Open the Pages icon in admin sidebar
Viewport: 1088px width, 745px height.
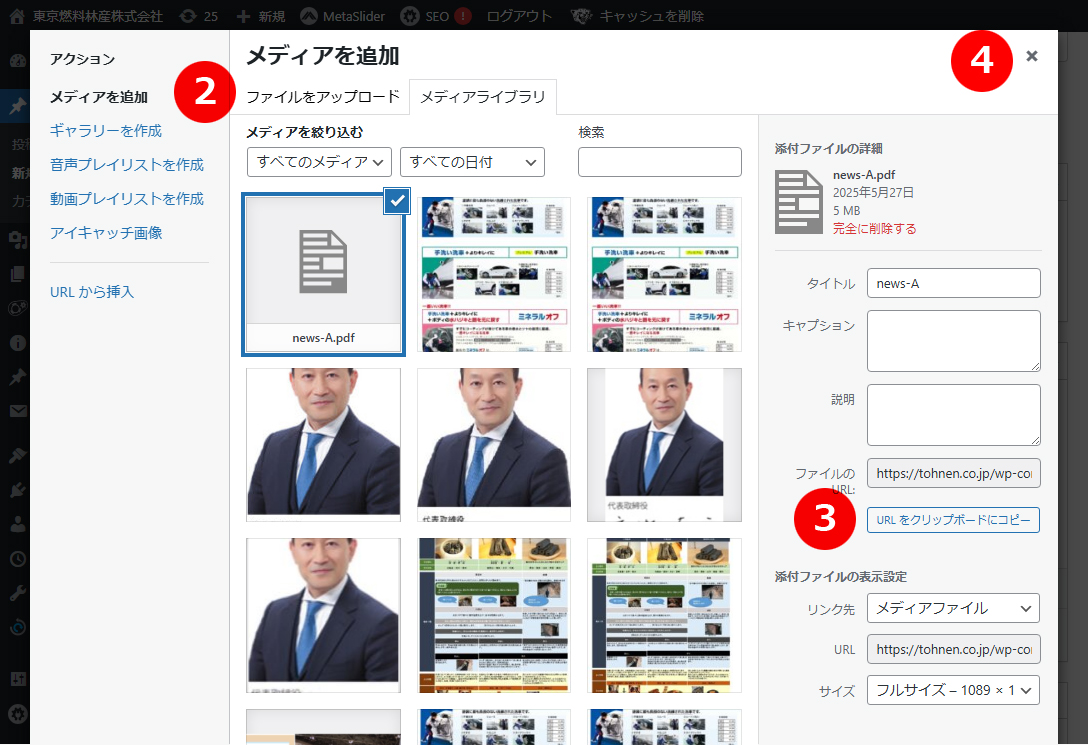(17, 274)
